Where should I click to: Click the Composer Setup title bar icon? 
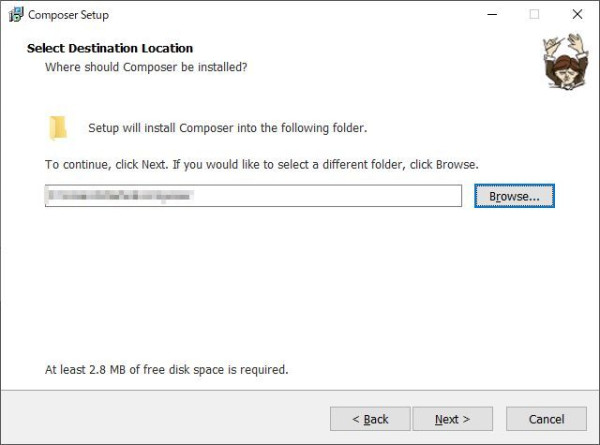[14, 15]
